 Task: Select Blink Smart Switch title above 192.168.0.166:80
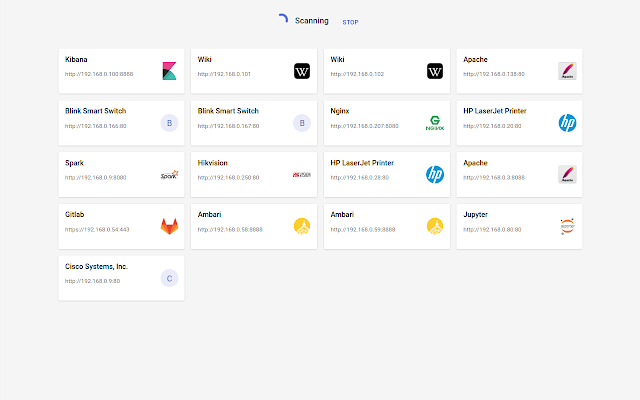(x=96, y=111)
